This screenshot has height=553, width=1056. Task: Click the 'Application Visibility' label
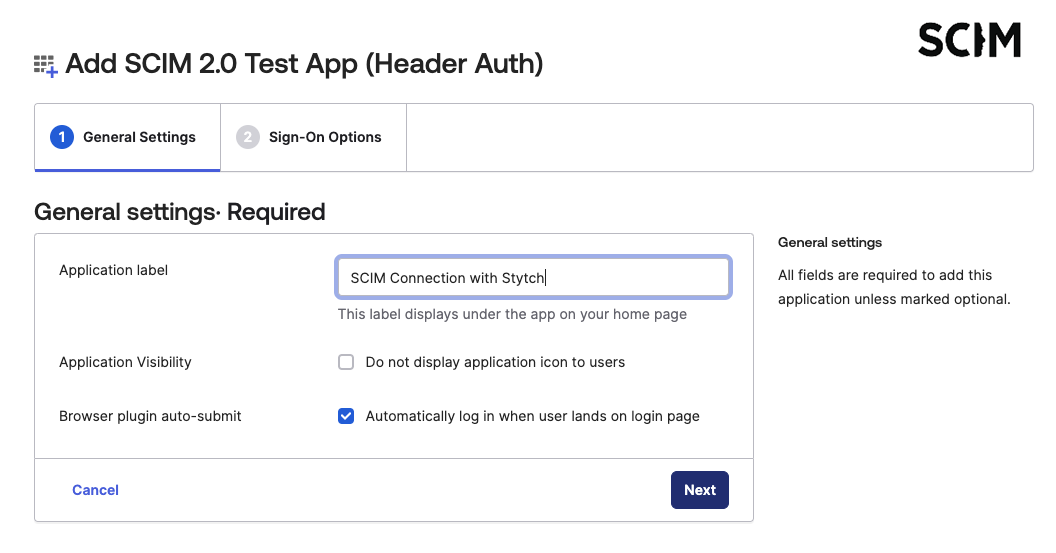[125, 362]
